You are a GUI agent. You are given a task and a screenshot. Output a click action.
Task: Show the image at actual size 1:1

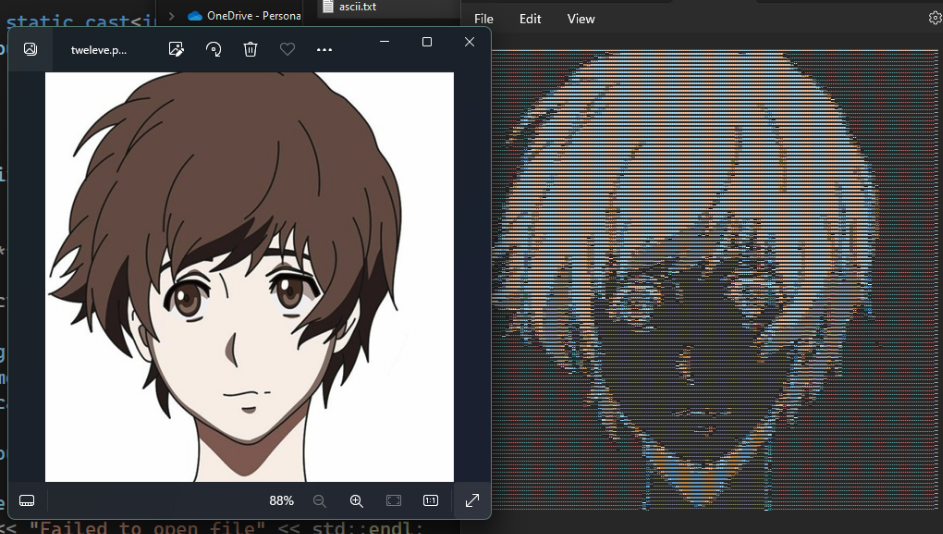tap(431, 500)
